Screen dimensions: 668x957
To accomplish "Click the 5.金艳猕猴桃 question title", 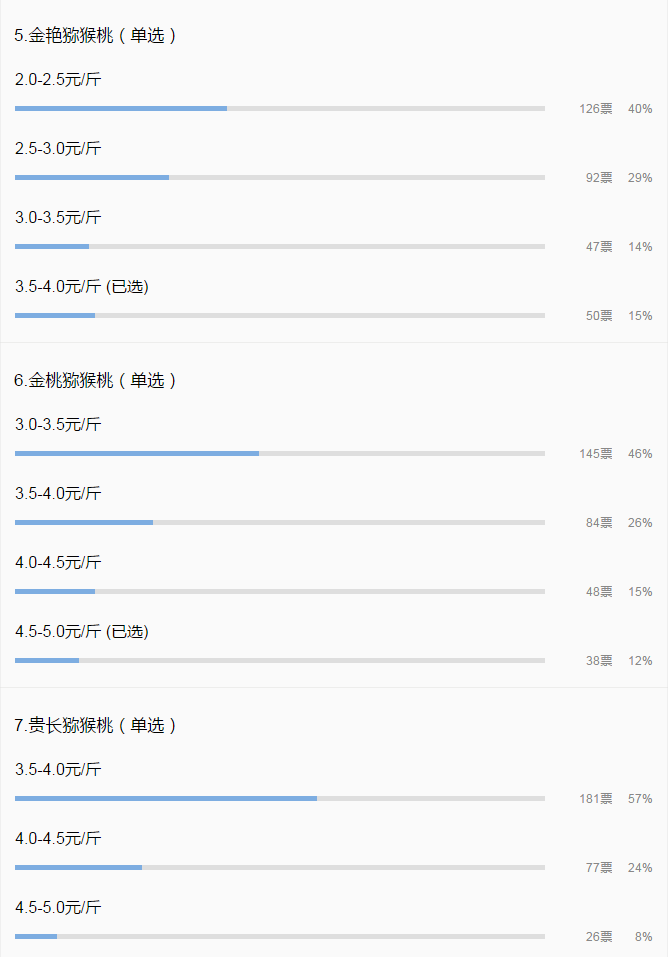I will (96, 35).
